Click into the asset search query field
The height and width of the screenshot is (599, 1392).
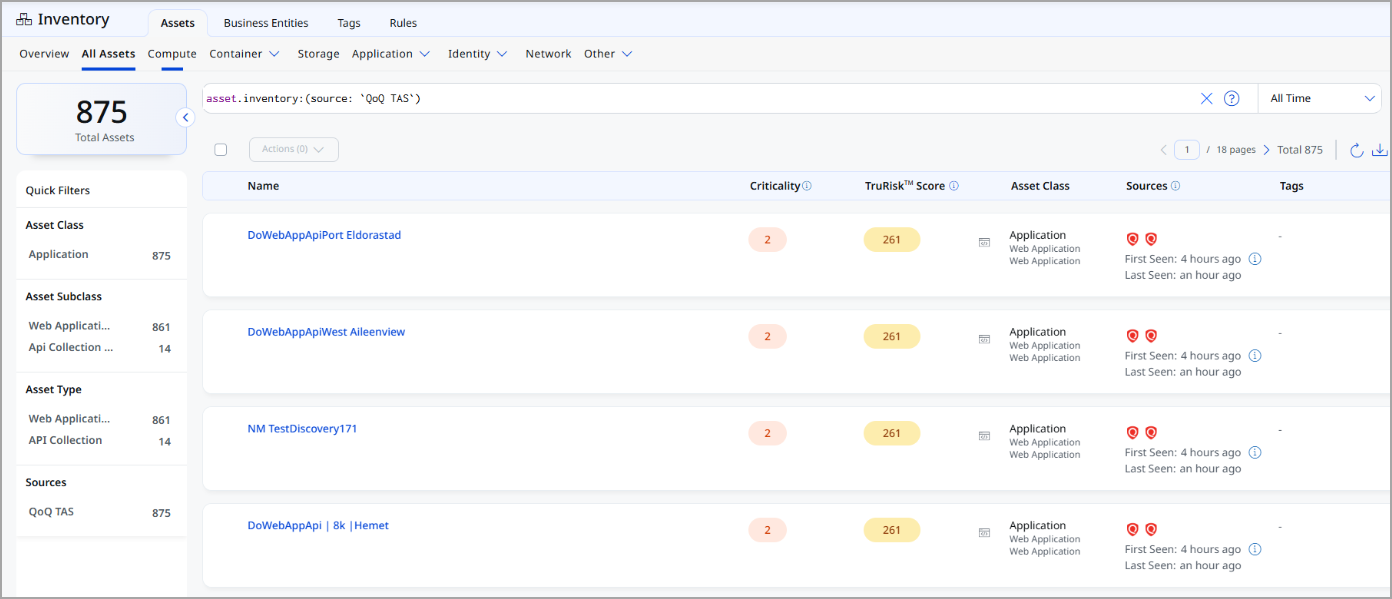pyautogui.click(x=697, y=98)
